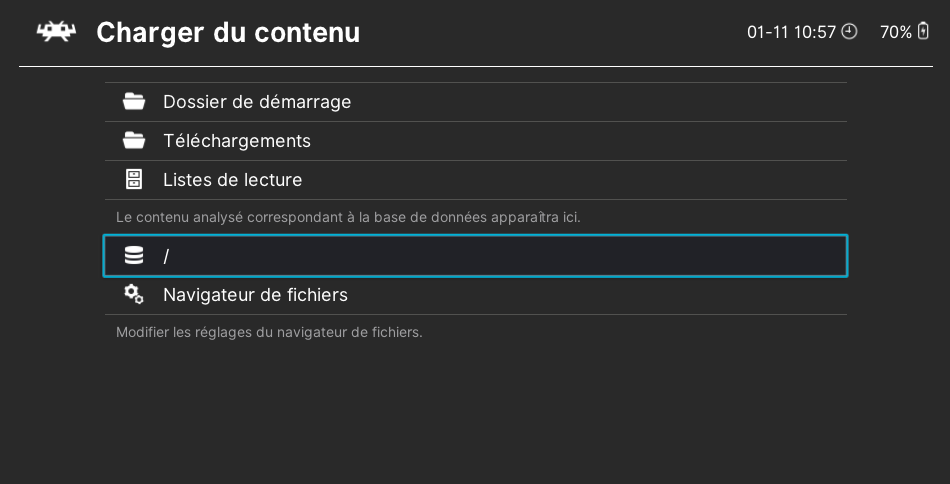Image resolution: width=950 pixels, height=484 pixels.
Task: Select the Listes de lecture cabinet icon
Action: (x=134, y=179)
